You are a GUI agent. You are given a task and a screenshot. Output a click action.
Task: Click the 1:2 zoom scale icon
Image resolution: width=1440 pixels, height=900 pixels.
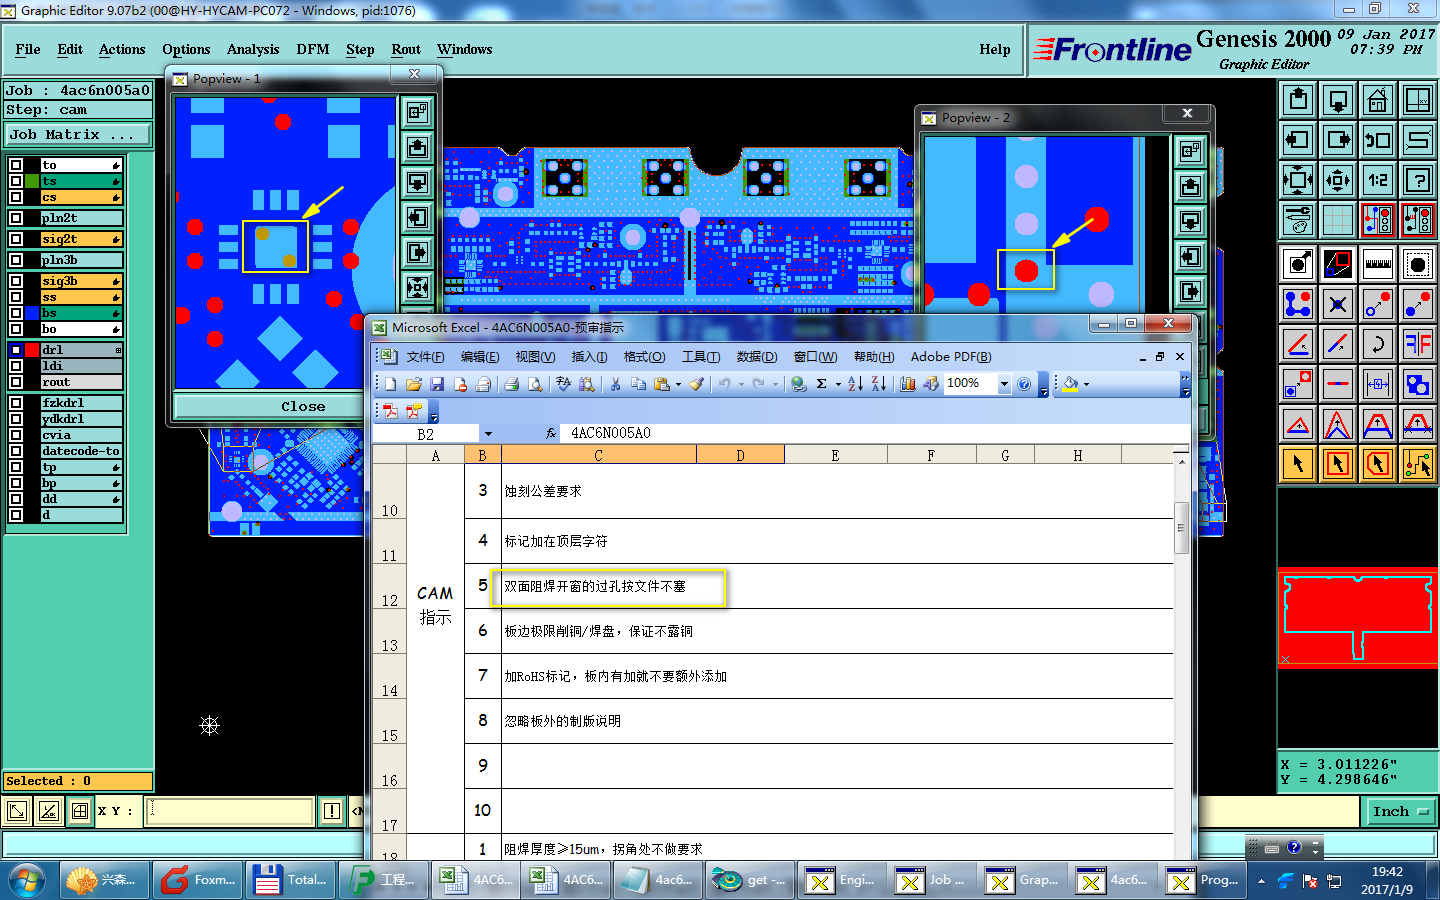pyautogui.click(x=1378, y=180)
